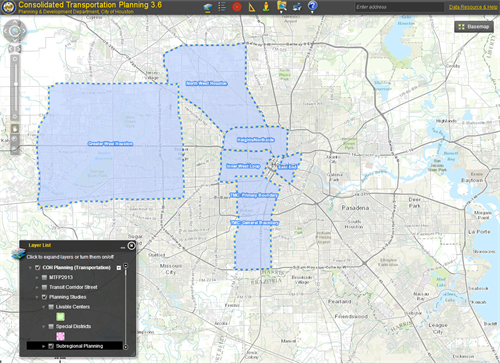Image resolution: width=500 pixels, height=363 pixels.
Task: Expand the MTFP2013 layer
Action: pyautogui.click(x=37, y=277)
